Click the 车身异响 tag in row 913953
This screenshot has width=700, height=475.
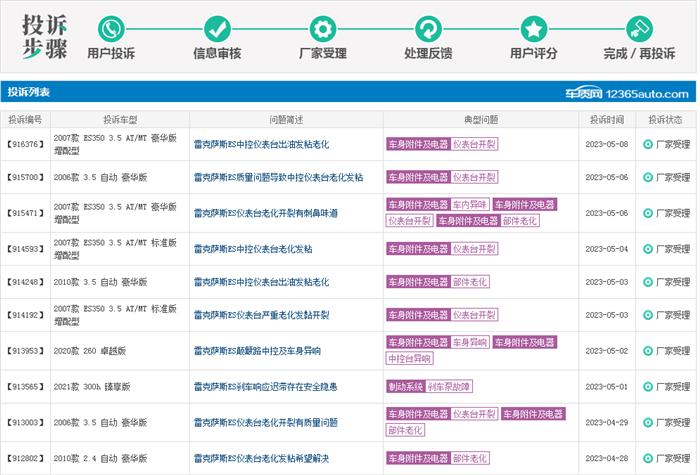coord(470,342)
